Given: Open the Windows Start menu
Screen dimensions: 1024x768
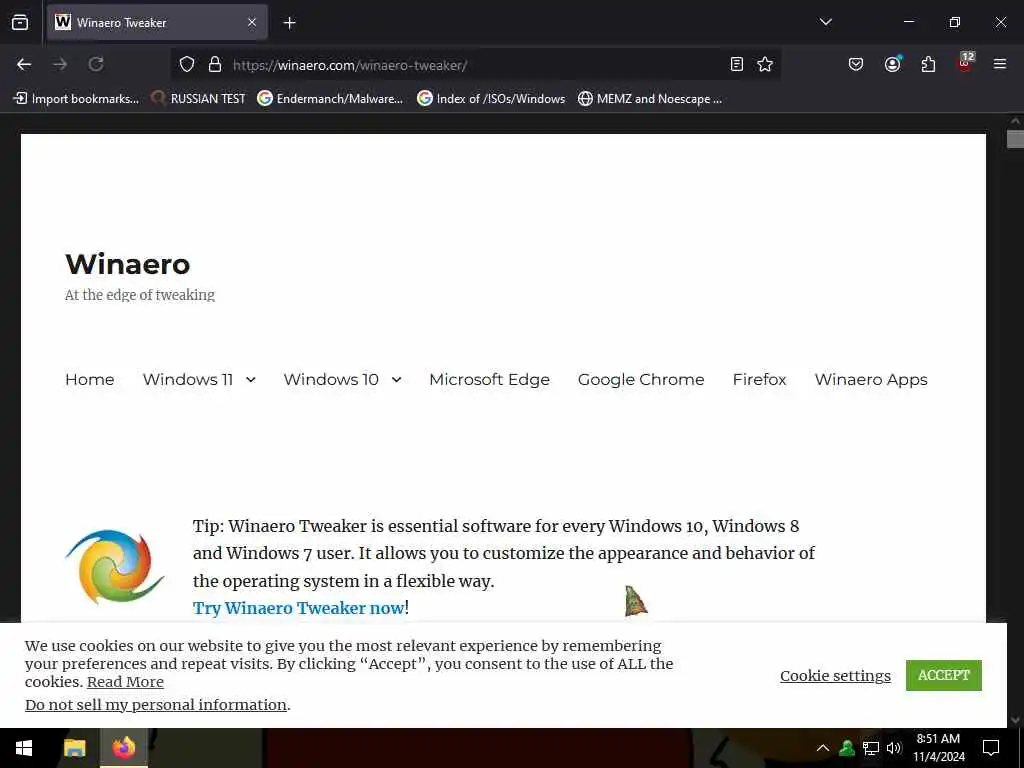Looking at the screenshot, I should tap(24, 748).
